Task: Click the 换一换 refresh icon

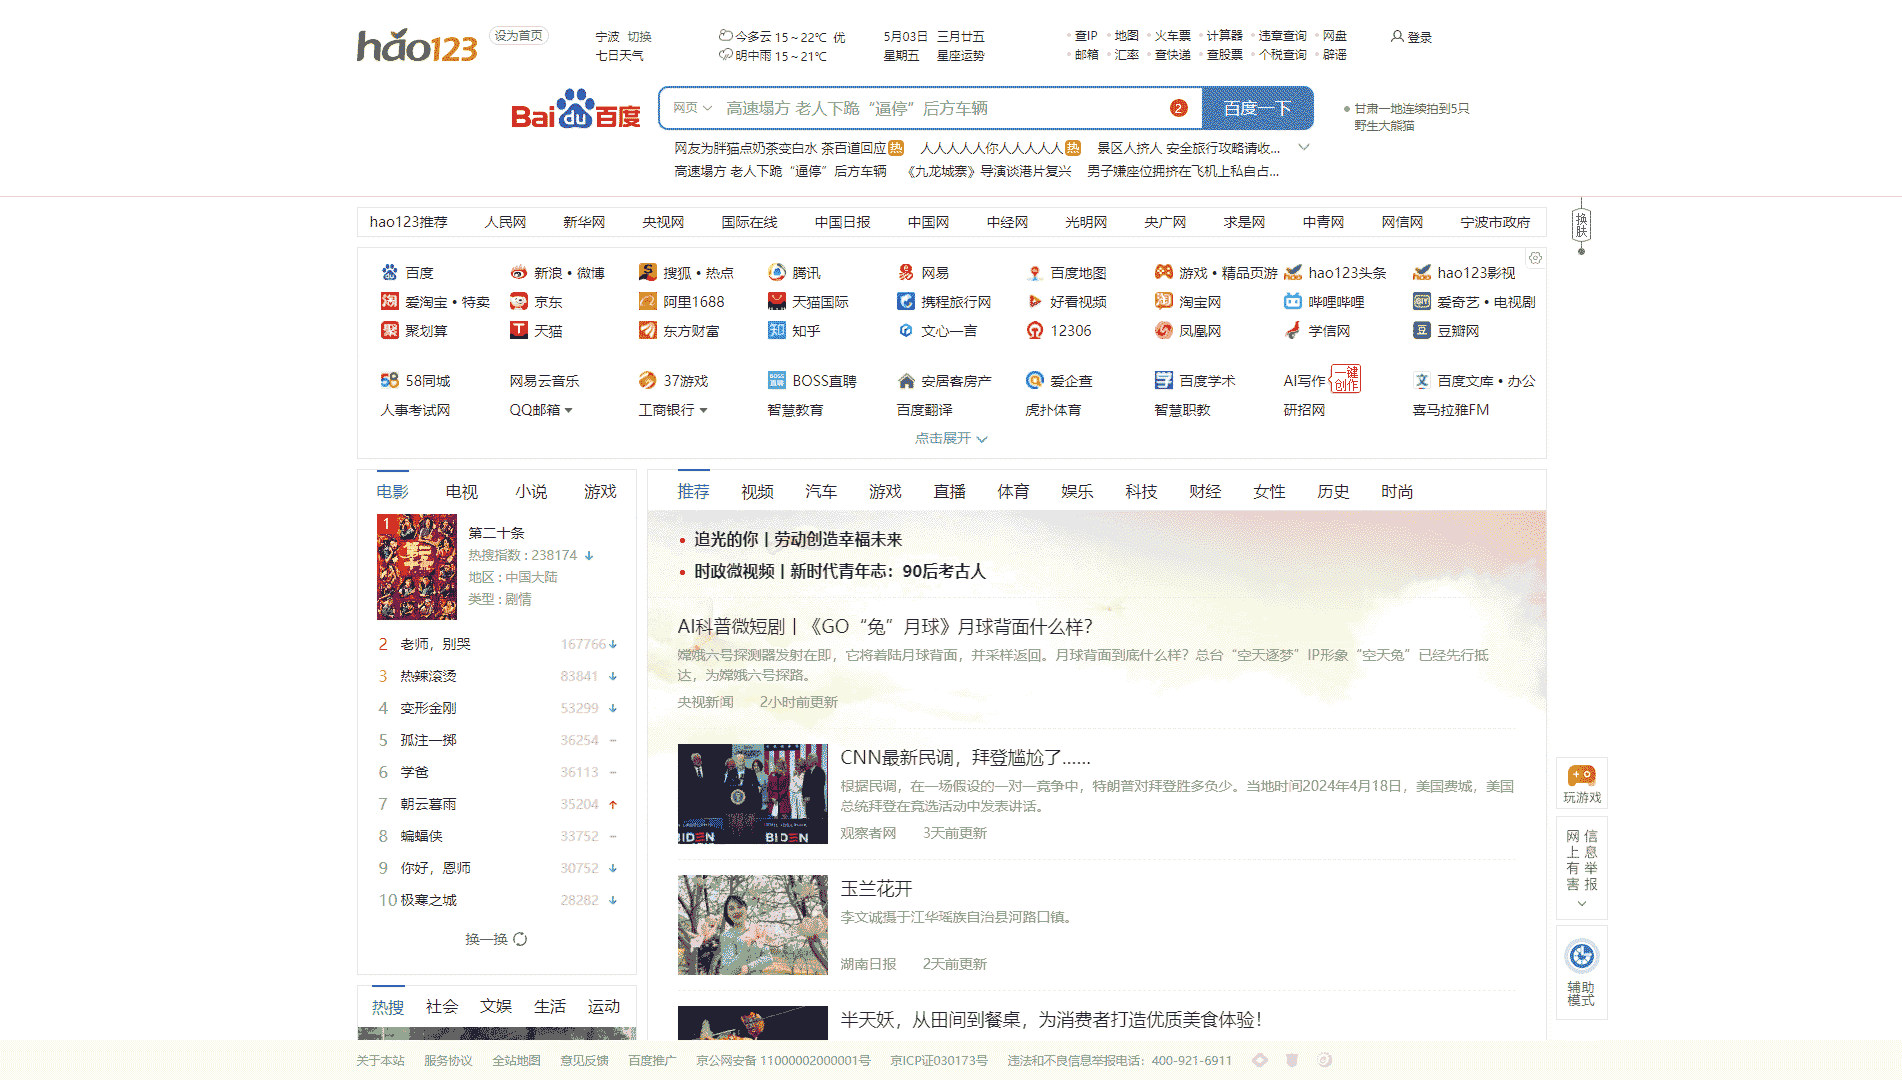Action: [520, 939]
